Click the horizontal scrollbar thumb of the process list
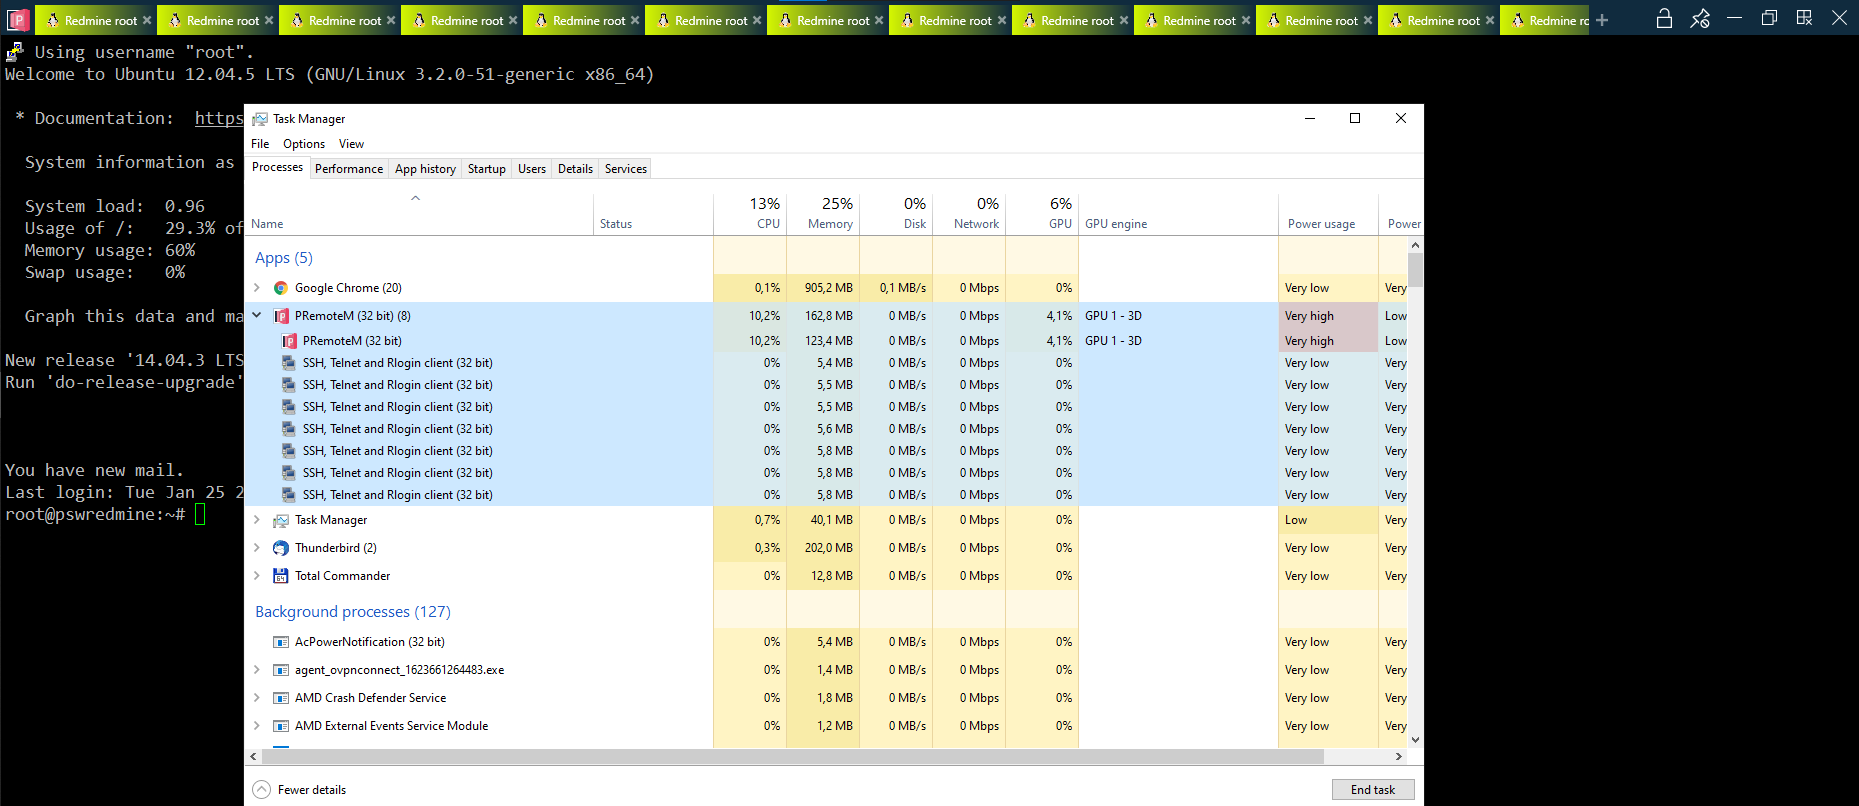The image size is (1859, 806). click(793, 757)
